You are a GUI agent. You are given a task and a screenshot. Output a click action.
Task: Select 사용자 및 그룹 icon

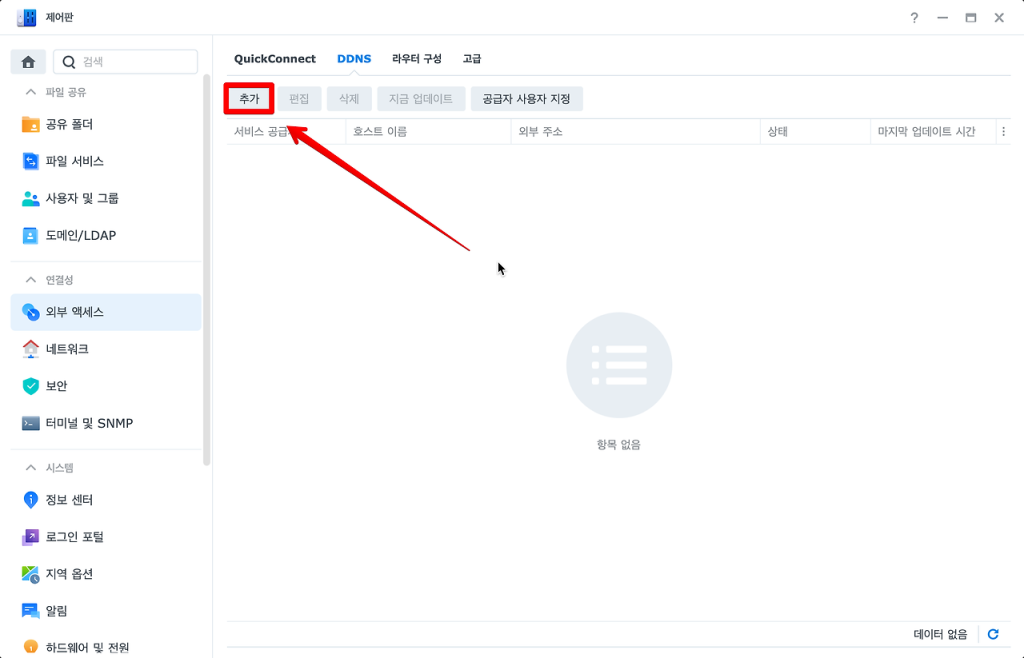coord(31,198)
